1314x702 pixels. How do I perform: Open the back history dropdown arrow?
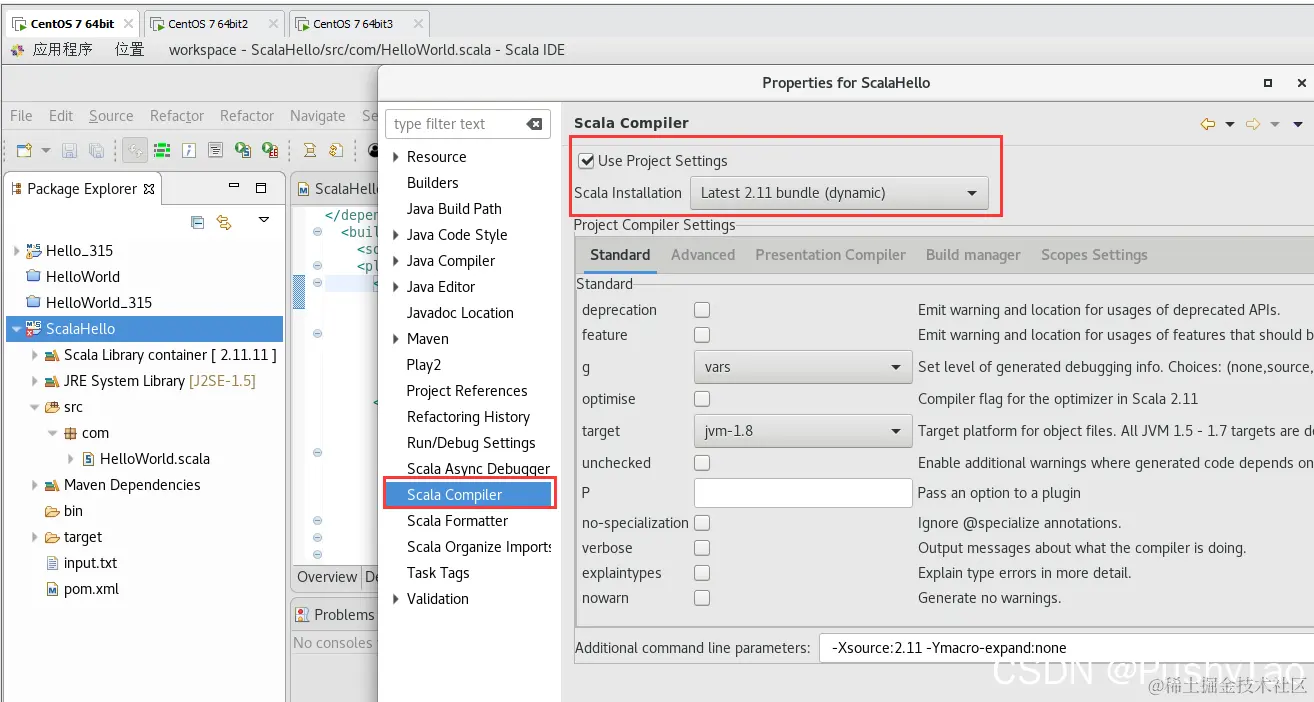click(1230, 125)
